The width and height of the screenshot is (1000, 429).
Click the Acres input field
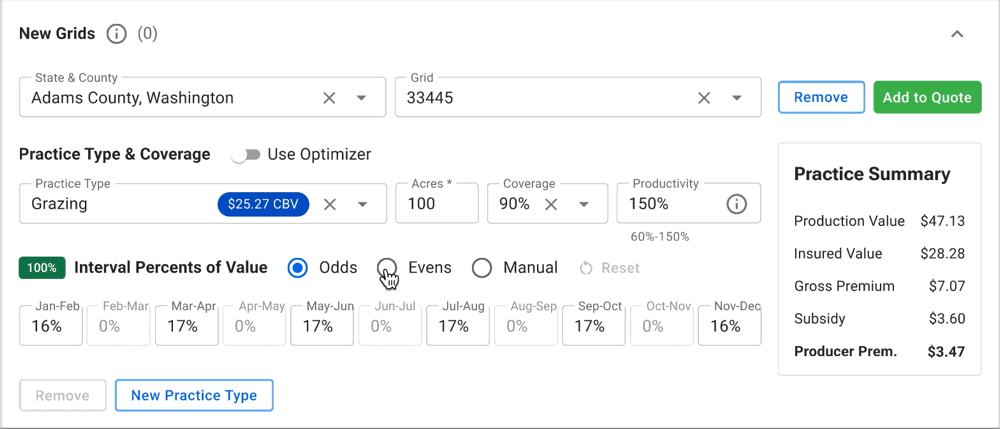[437, 204]
